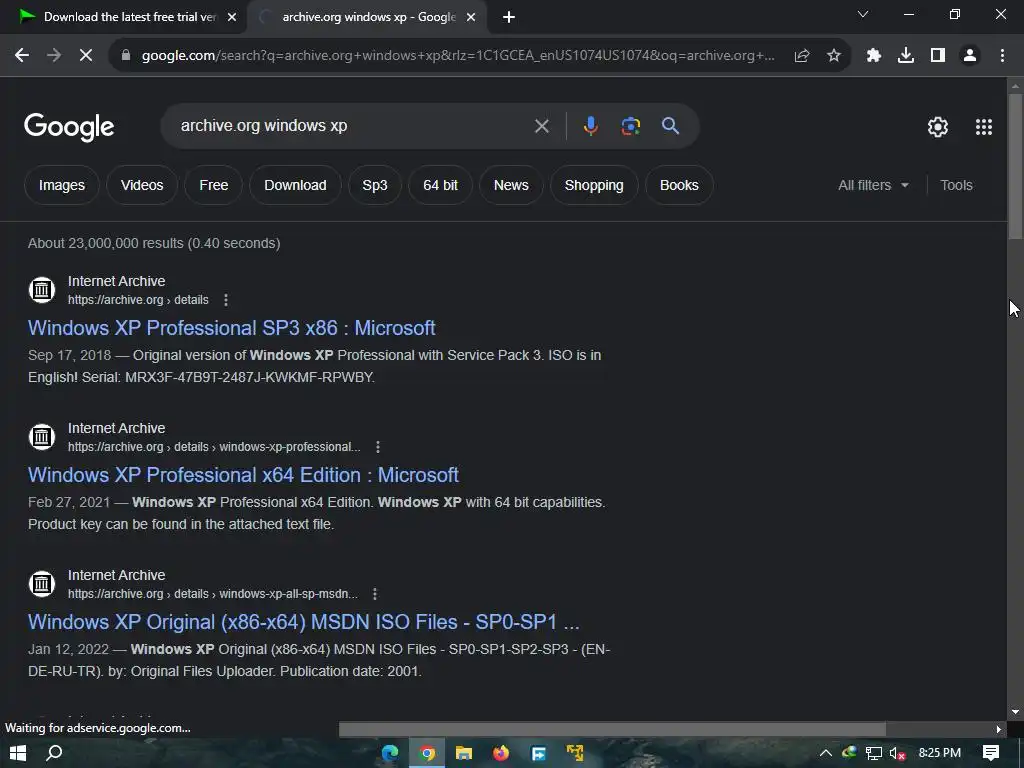Open Windows XP Original MSDN ISO Files link
Viewport: 1024px width, 768px height.
coord(304,622)
